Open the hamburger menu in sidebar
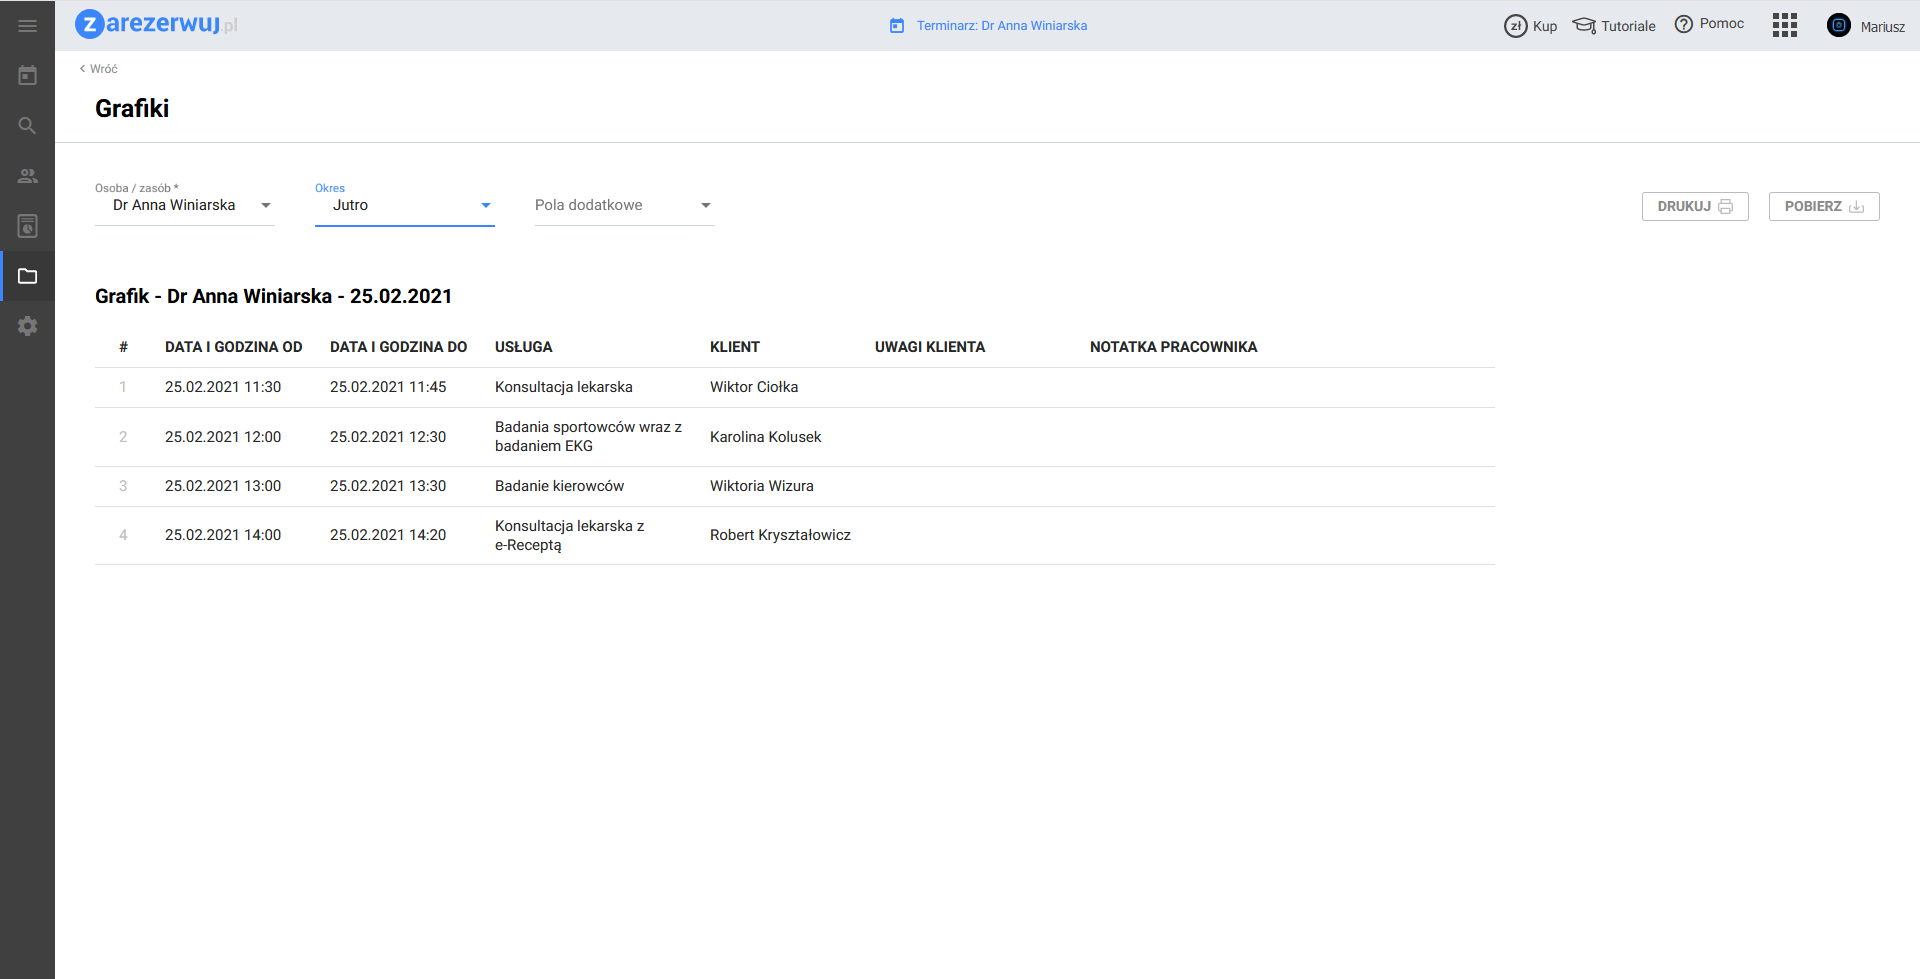The width and height of the screenshot is (1920, 979). (x=27, y=26)
